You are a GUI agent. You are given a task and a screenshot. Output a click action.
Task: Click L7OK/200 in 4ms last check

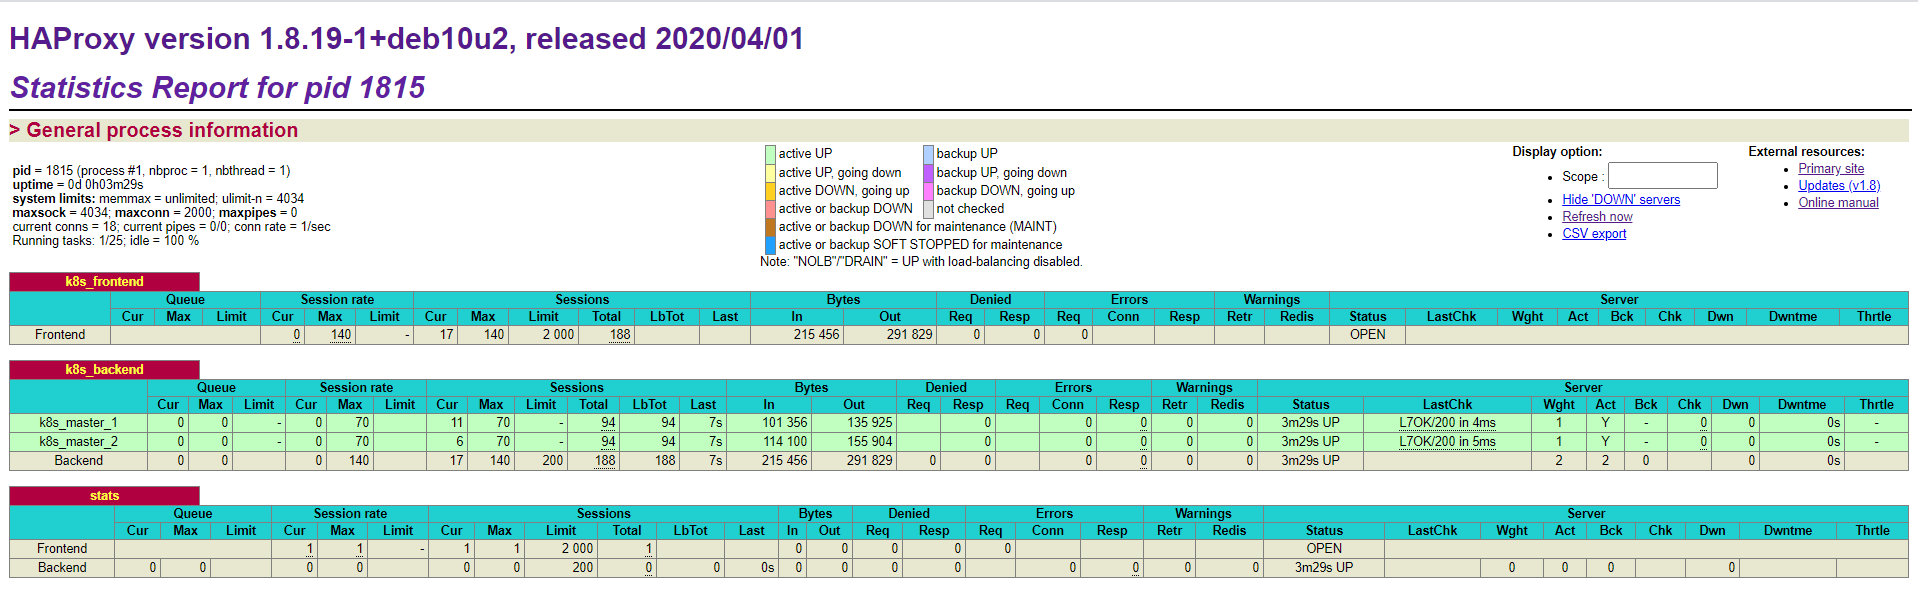click(x=1447, y=423)
